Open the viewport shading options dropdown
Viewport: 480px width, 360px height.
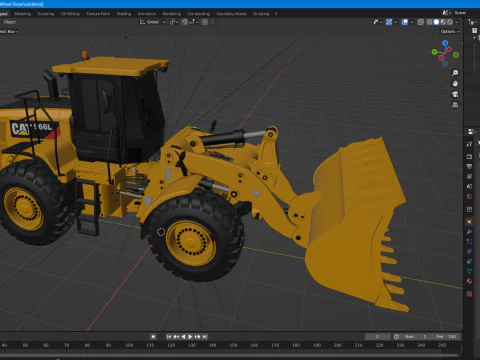pyautogui.click(x=457, y=22)
